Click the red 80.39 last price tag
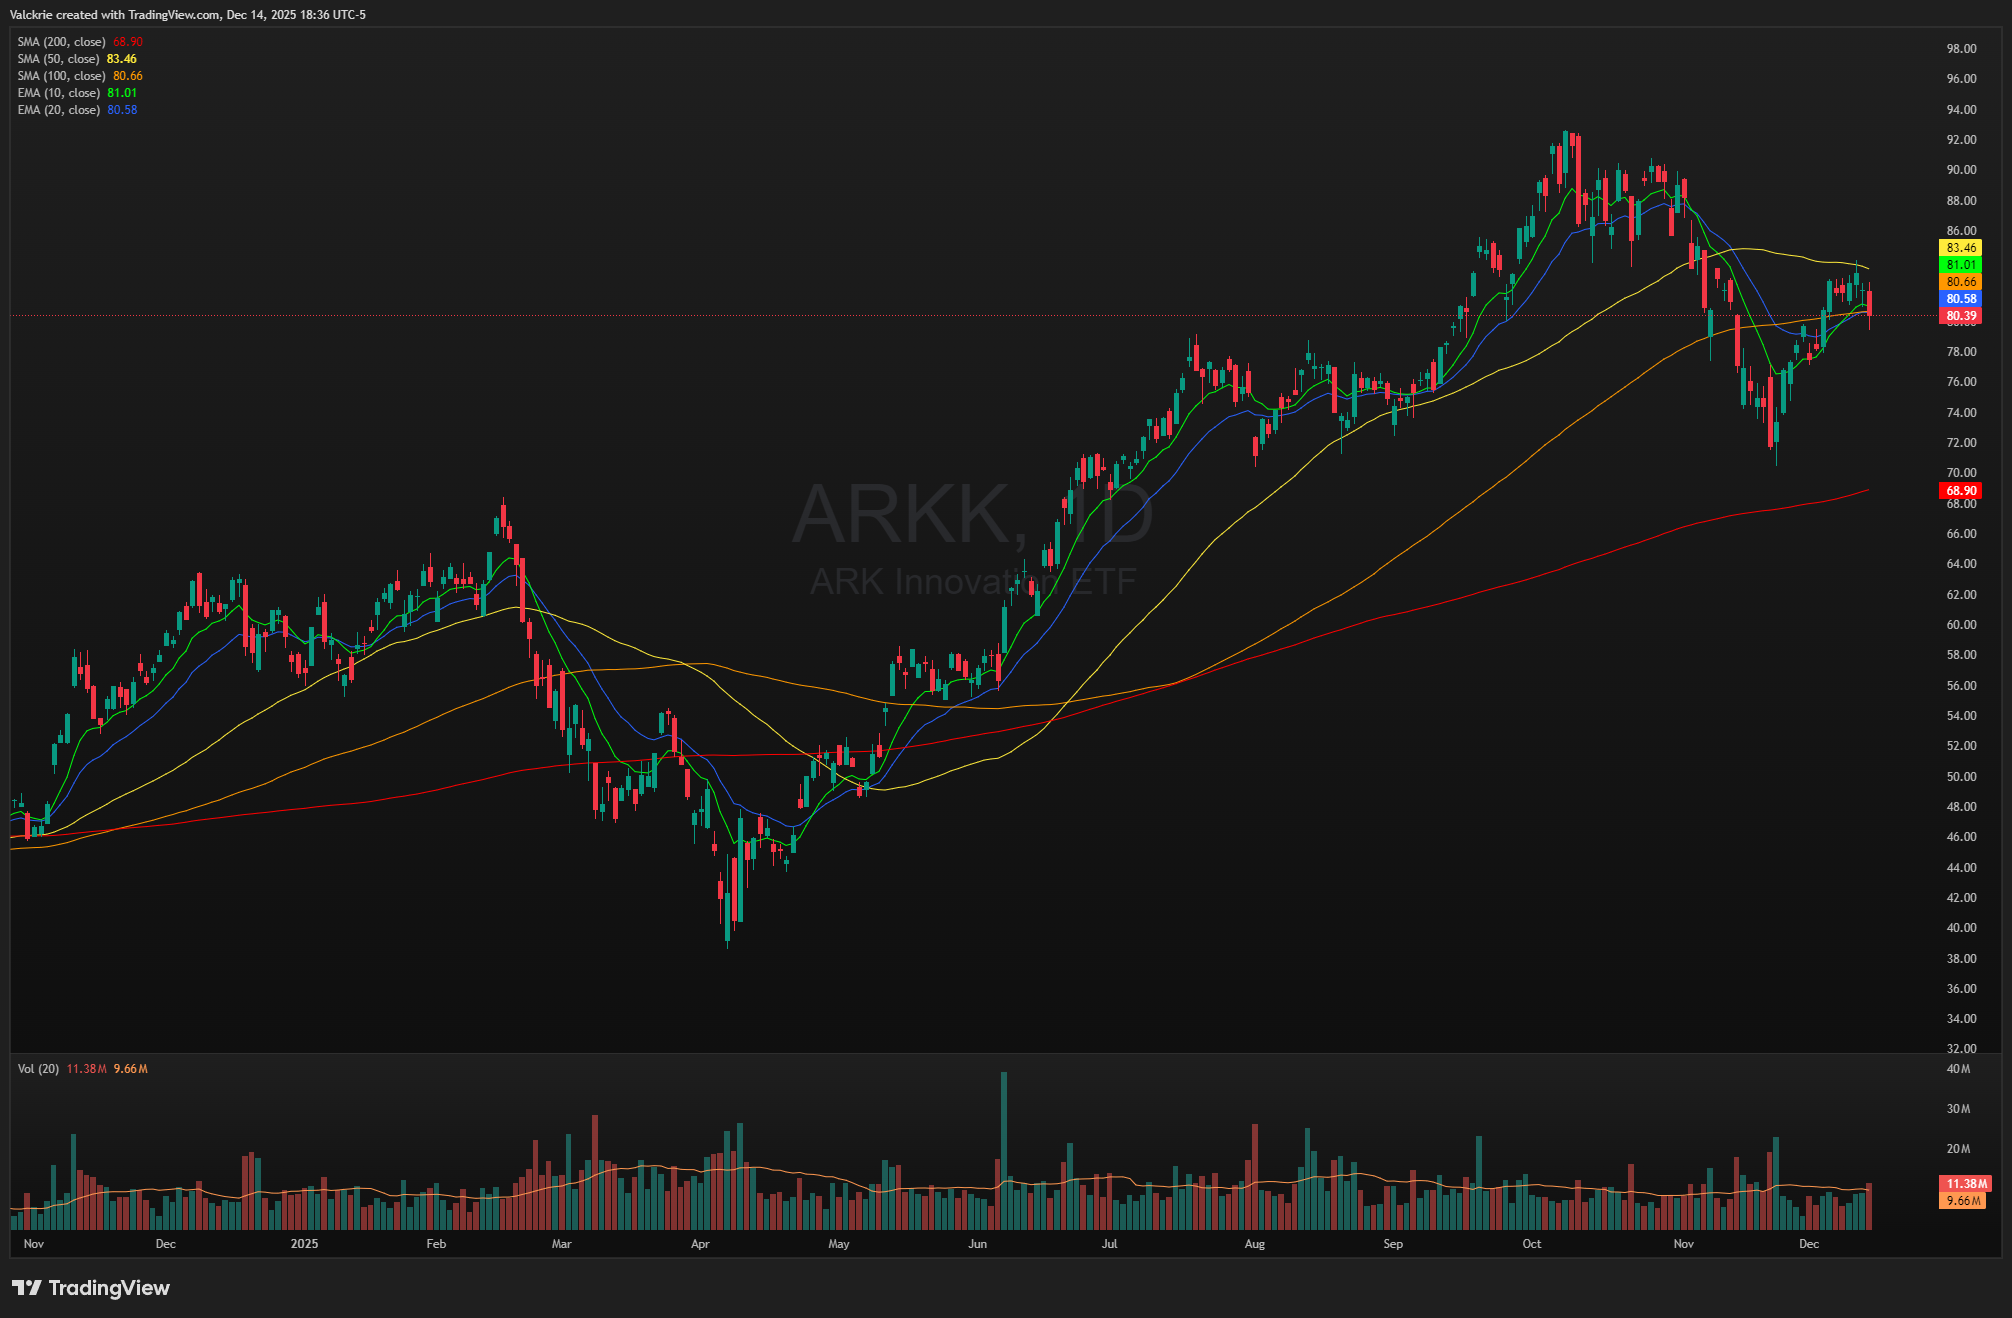 [x=1960, y=316]
